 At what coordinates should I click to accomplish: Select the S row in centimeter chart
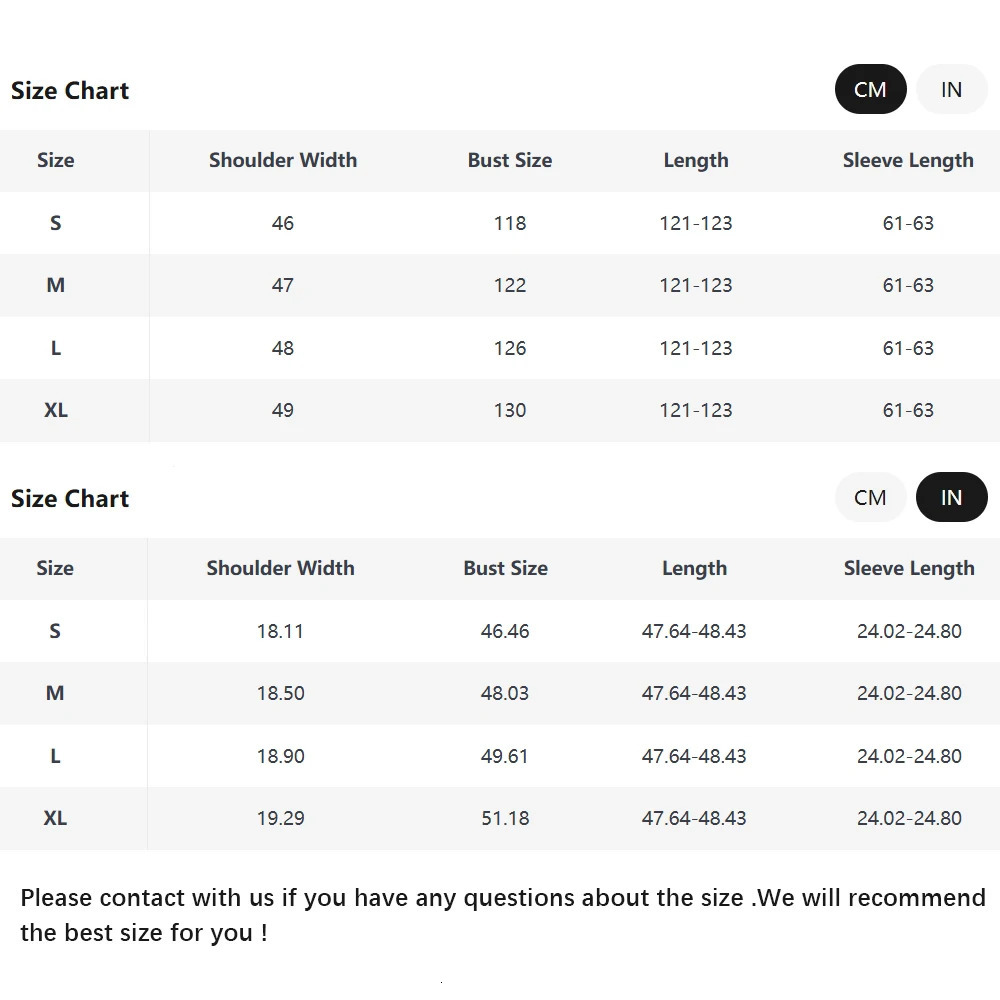56,223
